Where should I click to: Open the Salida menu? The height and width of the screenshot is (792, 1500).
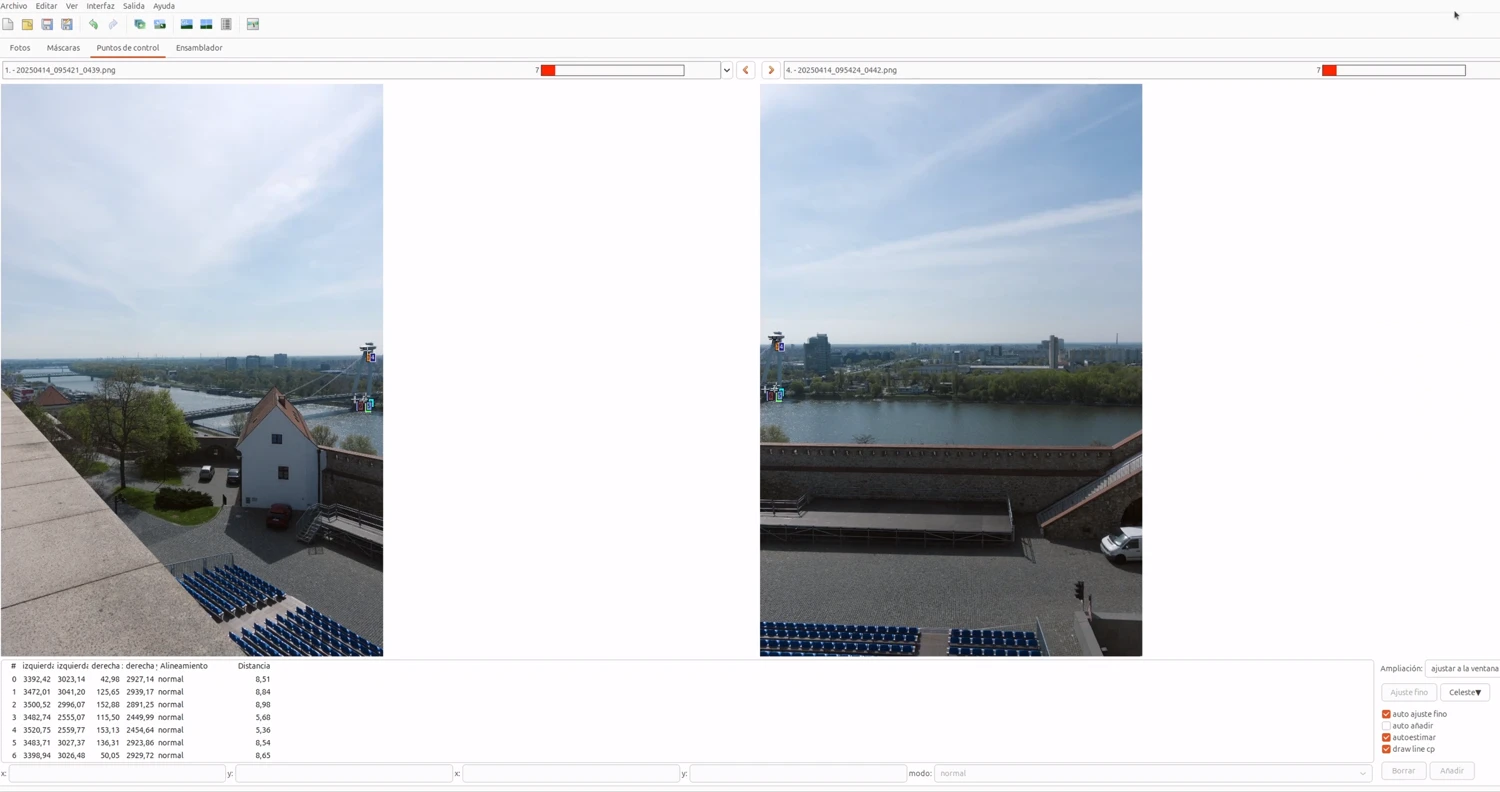(x=133, y=6)
